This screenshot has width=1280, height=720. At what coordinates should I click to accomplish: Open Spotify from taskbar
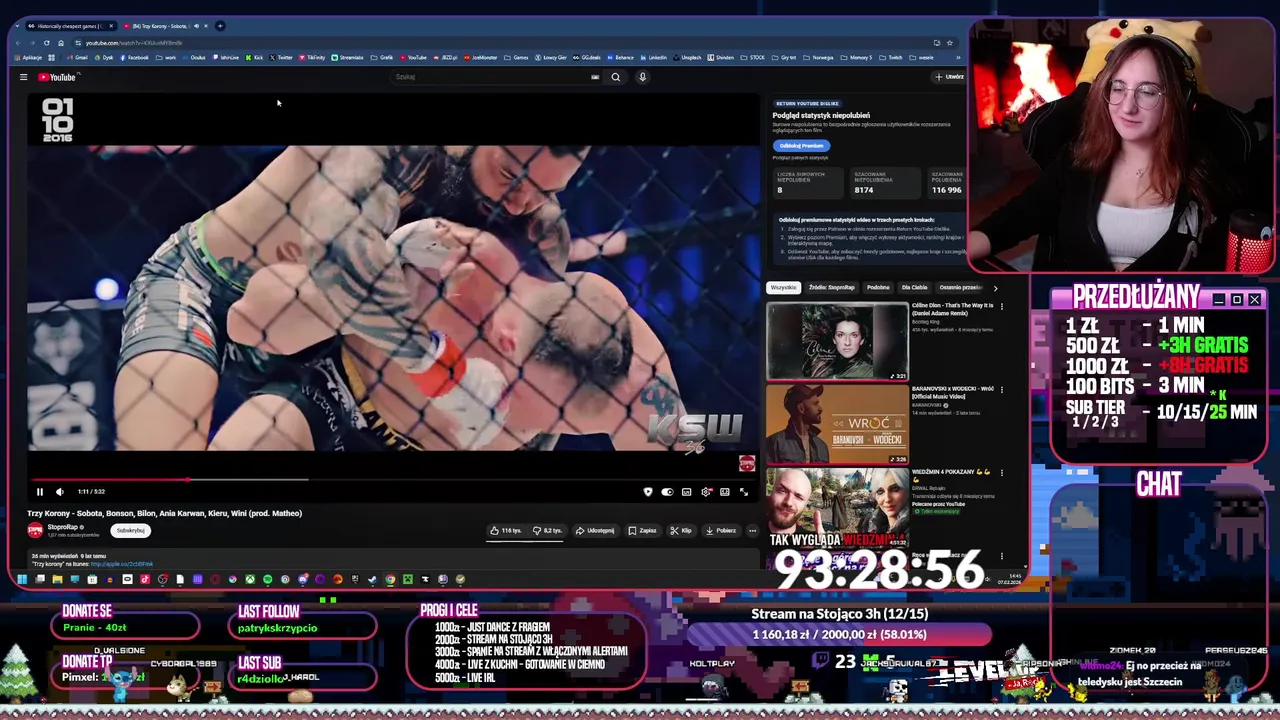click(x=267, y=579)
